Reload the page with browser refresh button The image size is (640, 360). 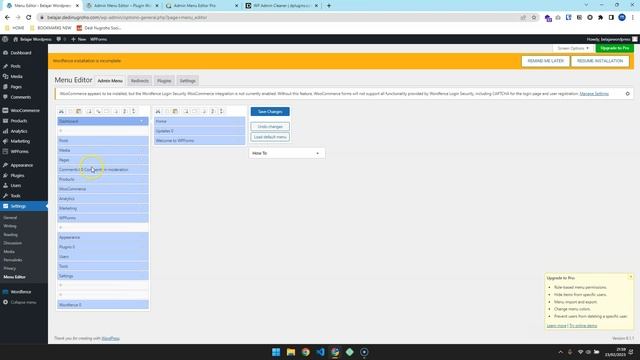29,18
